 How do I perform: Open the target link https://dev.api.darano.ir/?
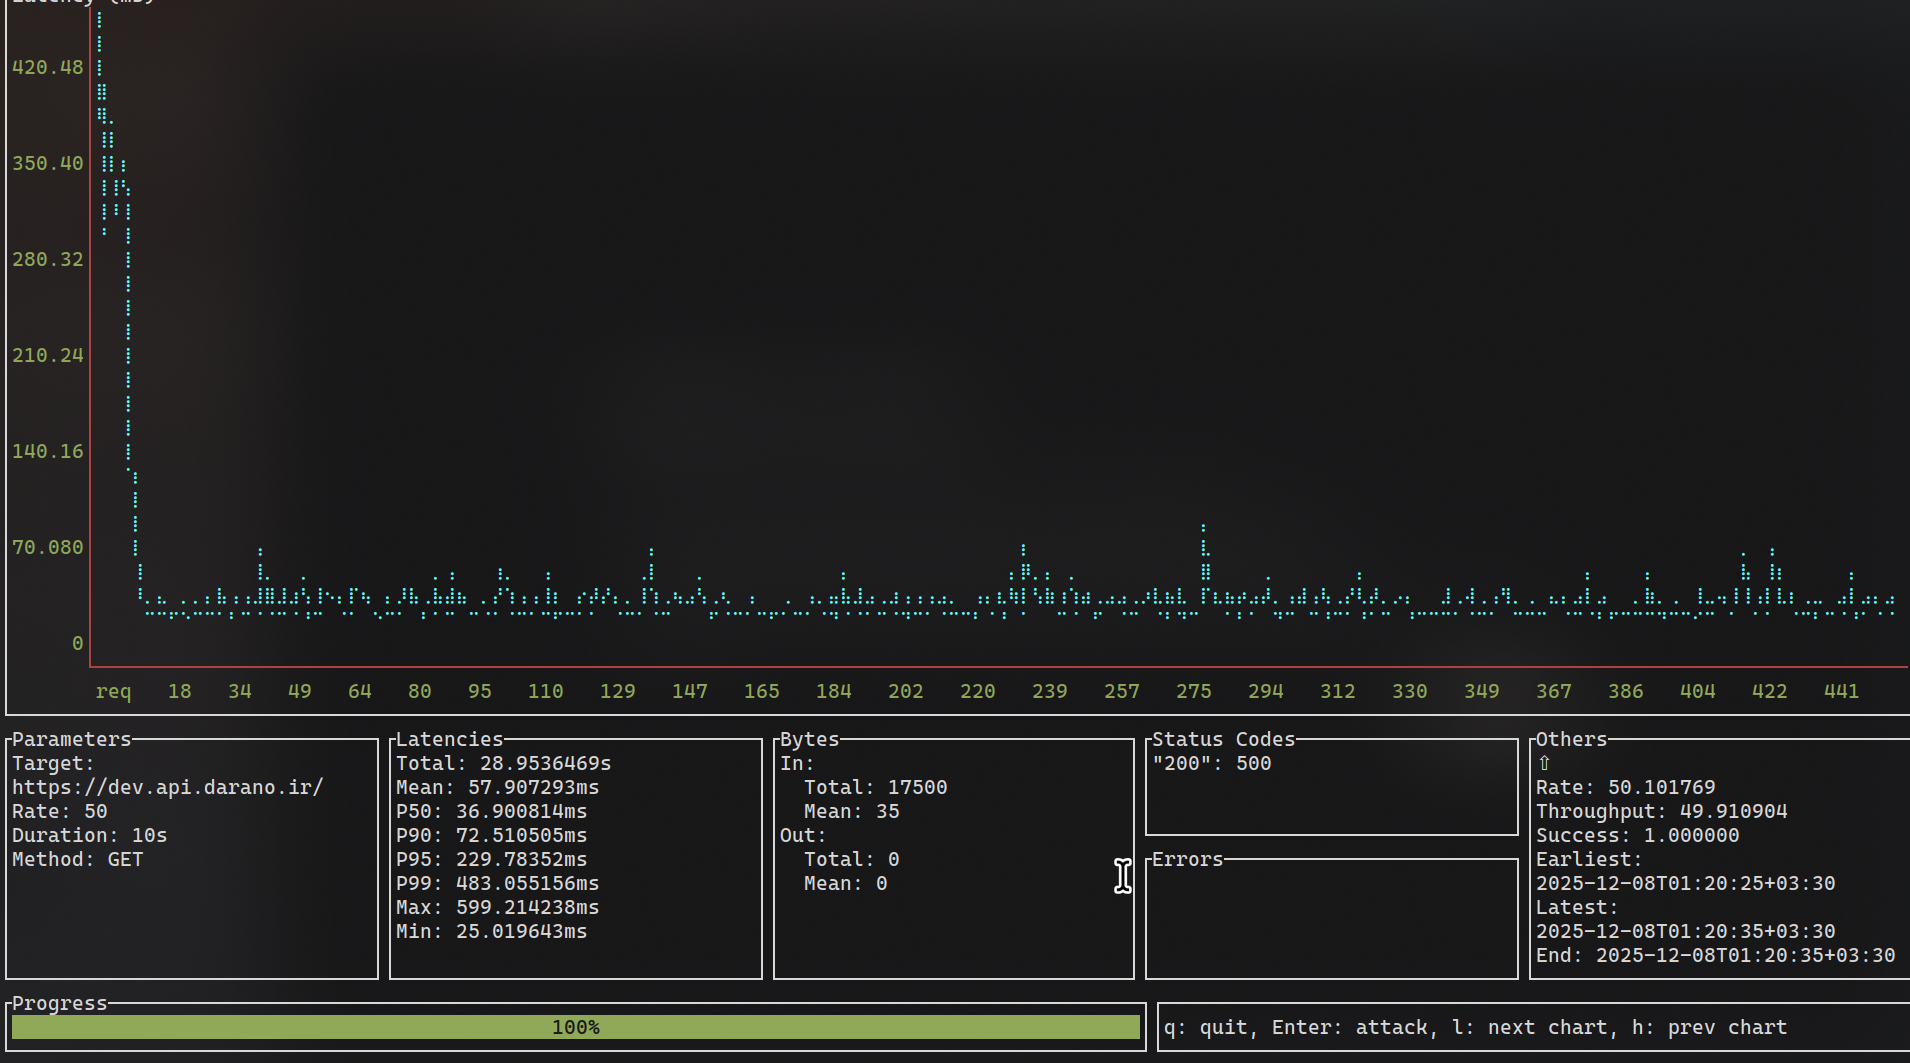166,787
